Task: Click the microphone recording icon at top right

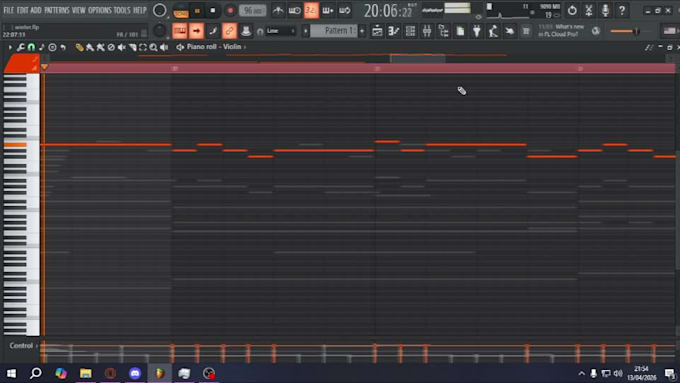Action: 605,10
